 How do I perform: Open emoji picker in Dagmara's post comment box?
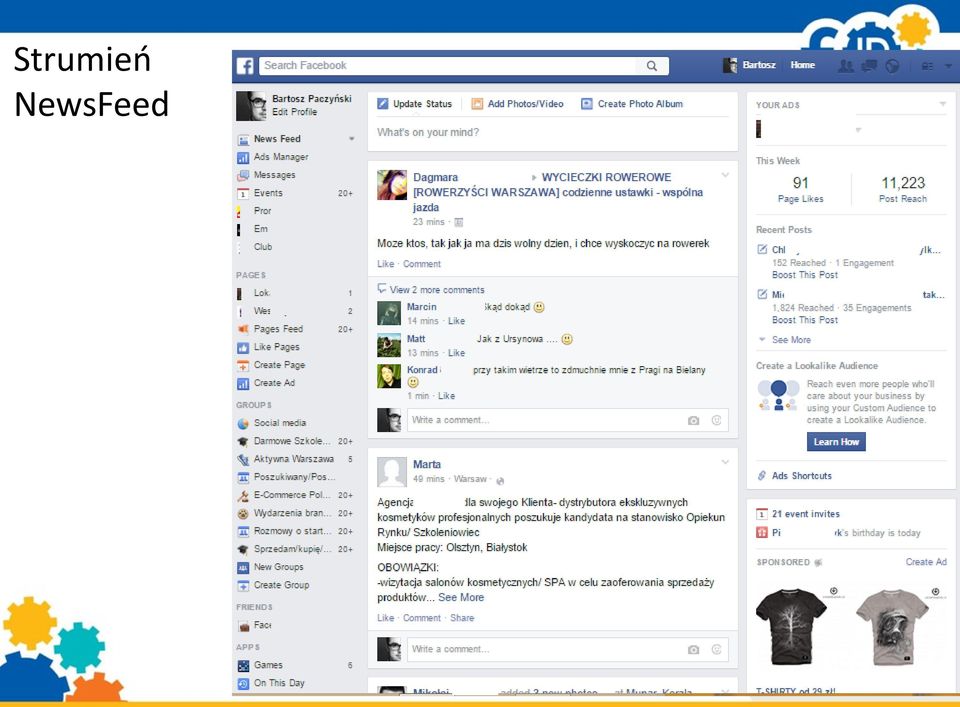point(716,420)
